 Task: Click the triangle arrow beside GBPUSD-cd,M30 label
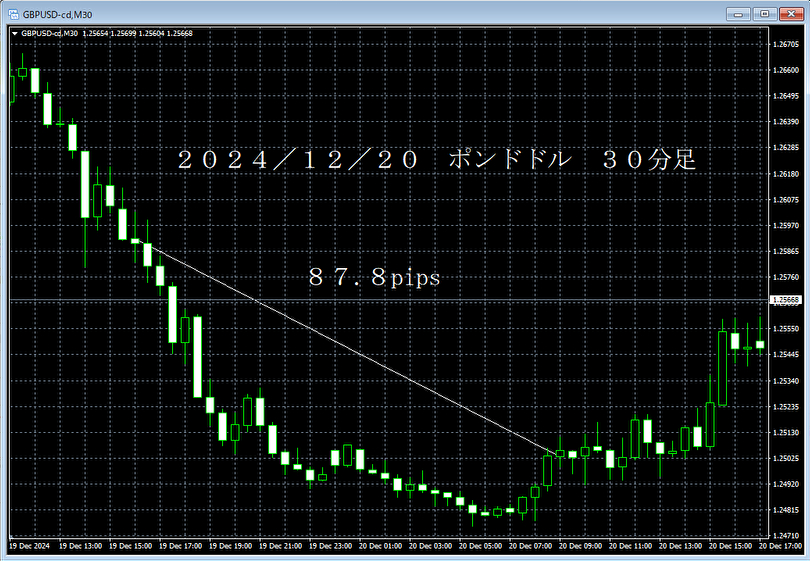tap(15, 34)
